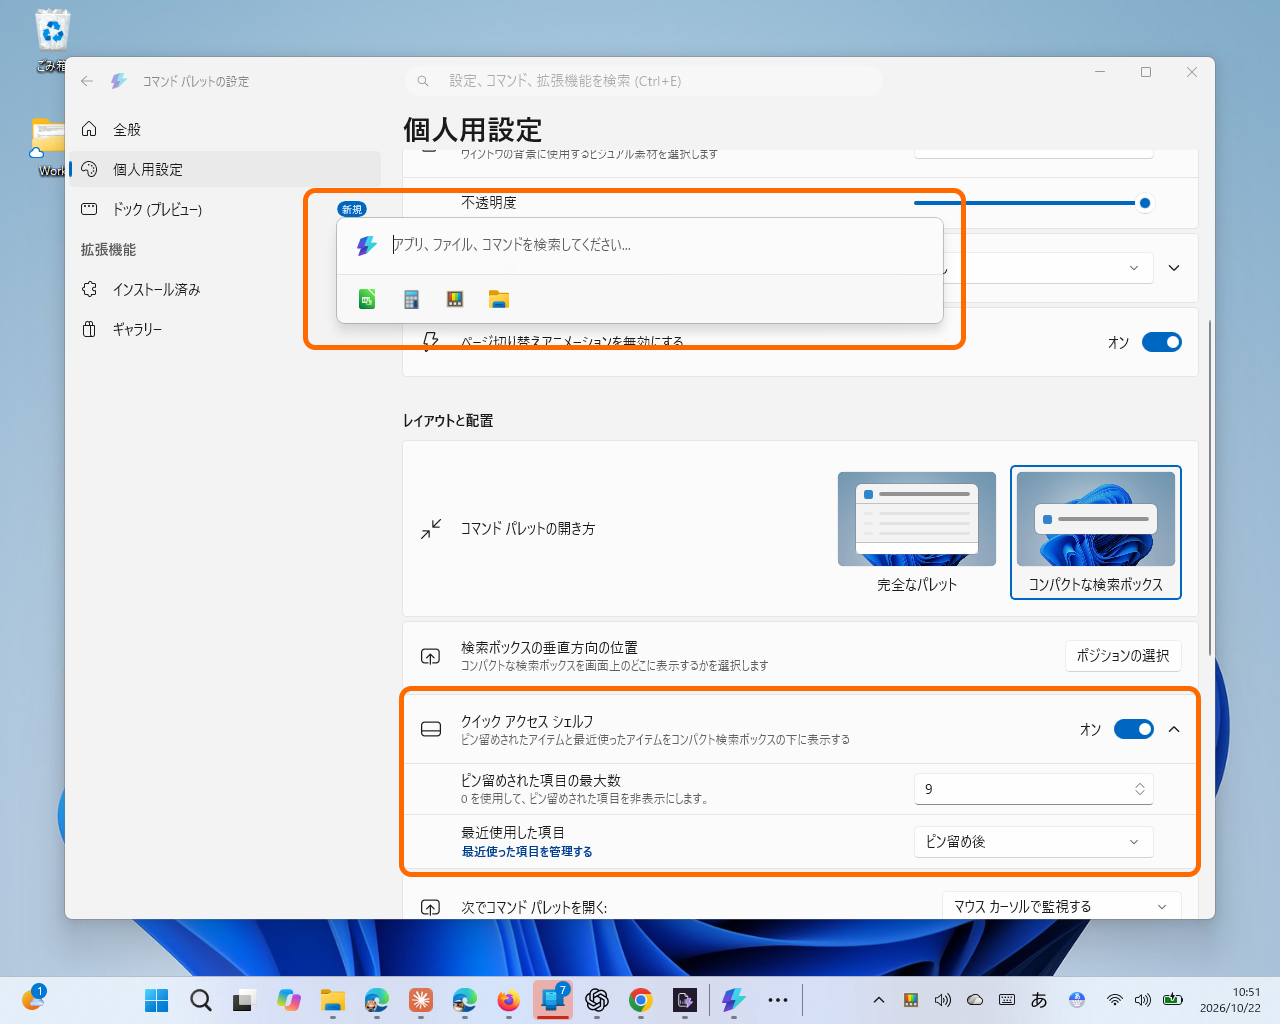Choose the コンパクトな検索ボックス layout option
Screen dimensions: 1280x1024
tap(1096, 532)
